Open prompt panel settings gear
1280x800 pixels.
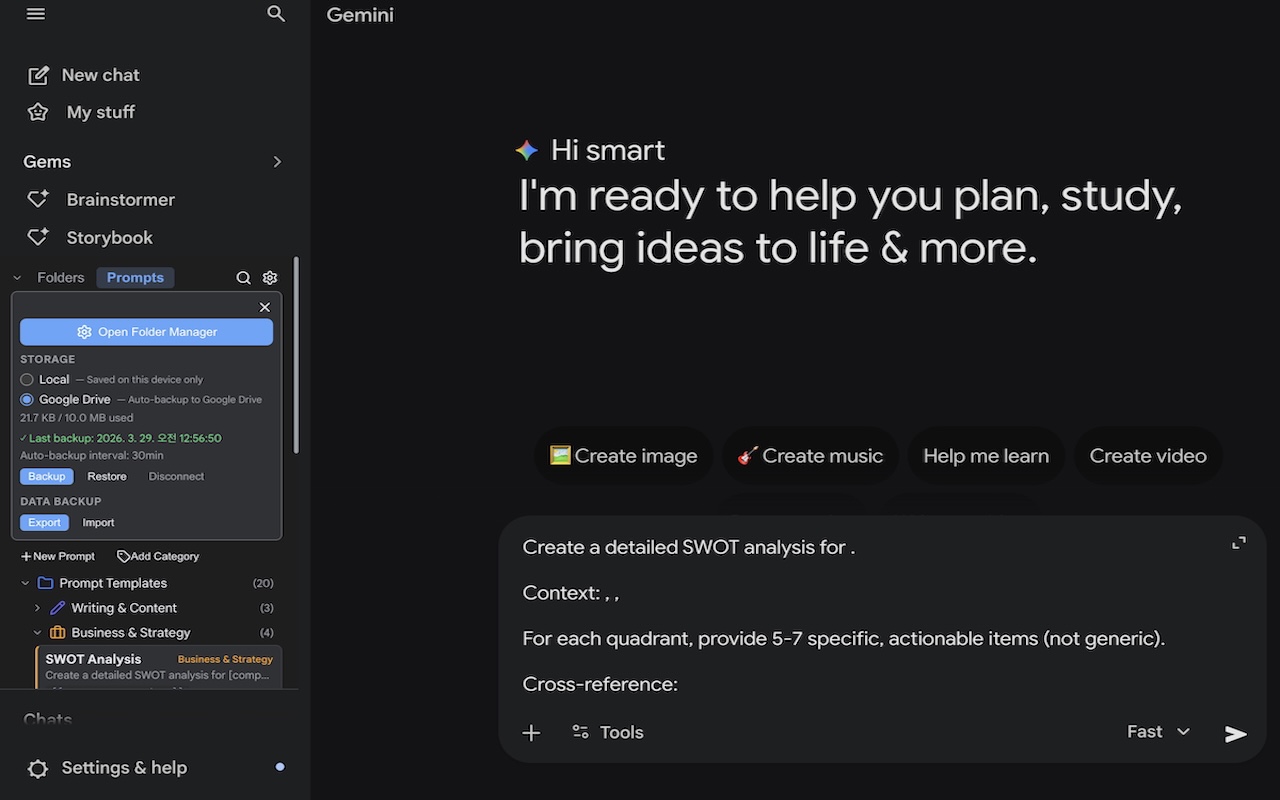269,277
